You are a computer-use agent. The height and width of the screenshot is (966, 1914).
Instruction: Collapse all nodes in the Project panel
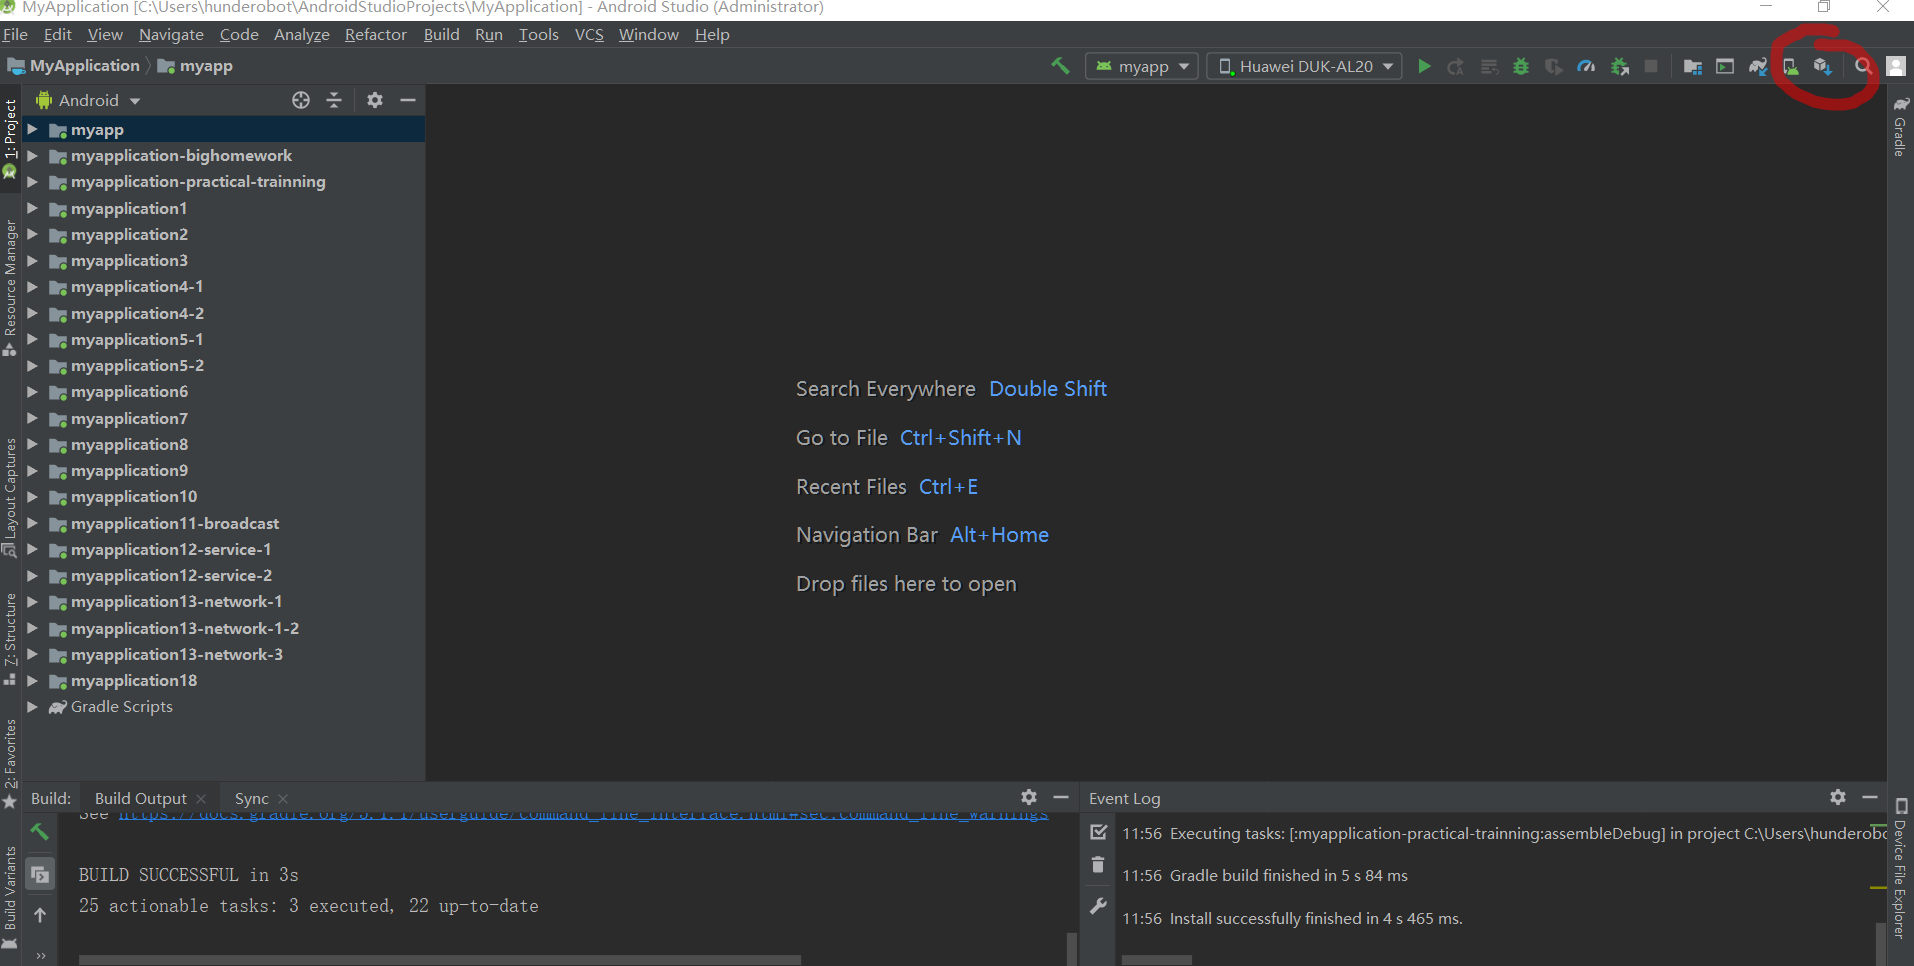coord(334,100)
